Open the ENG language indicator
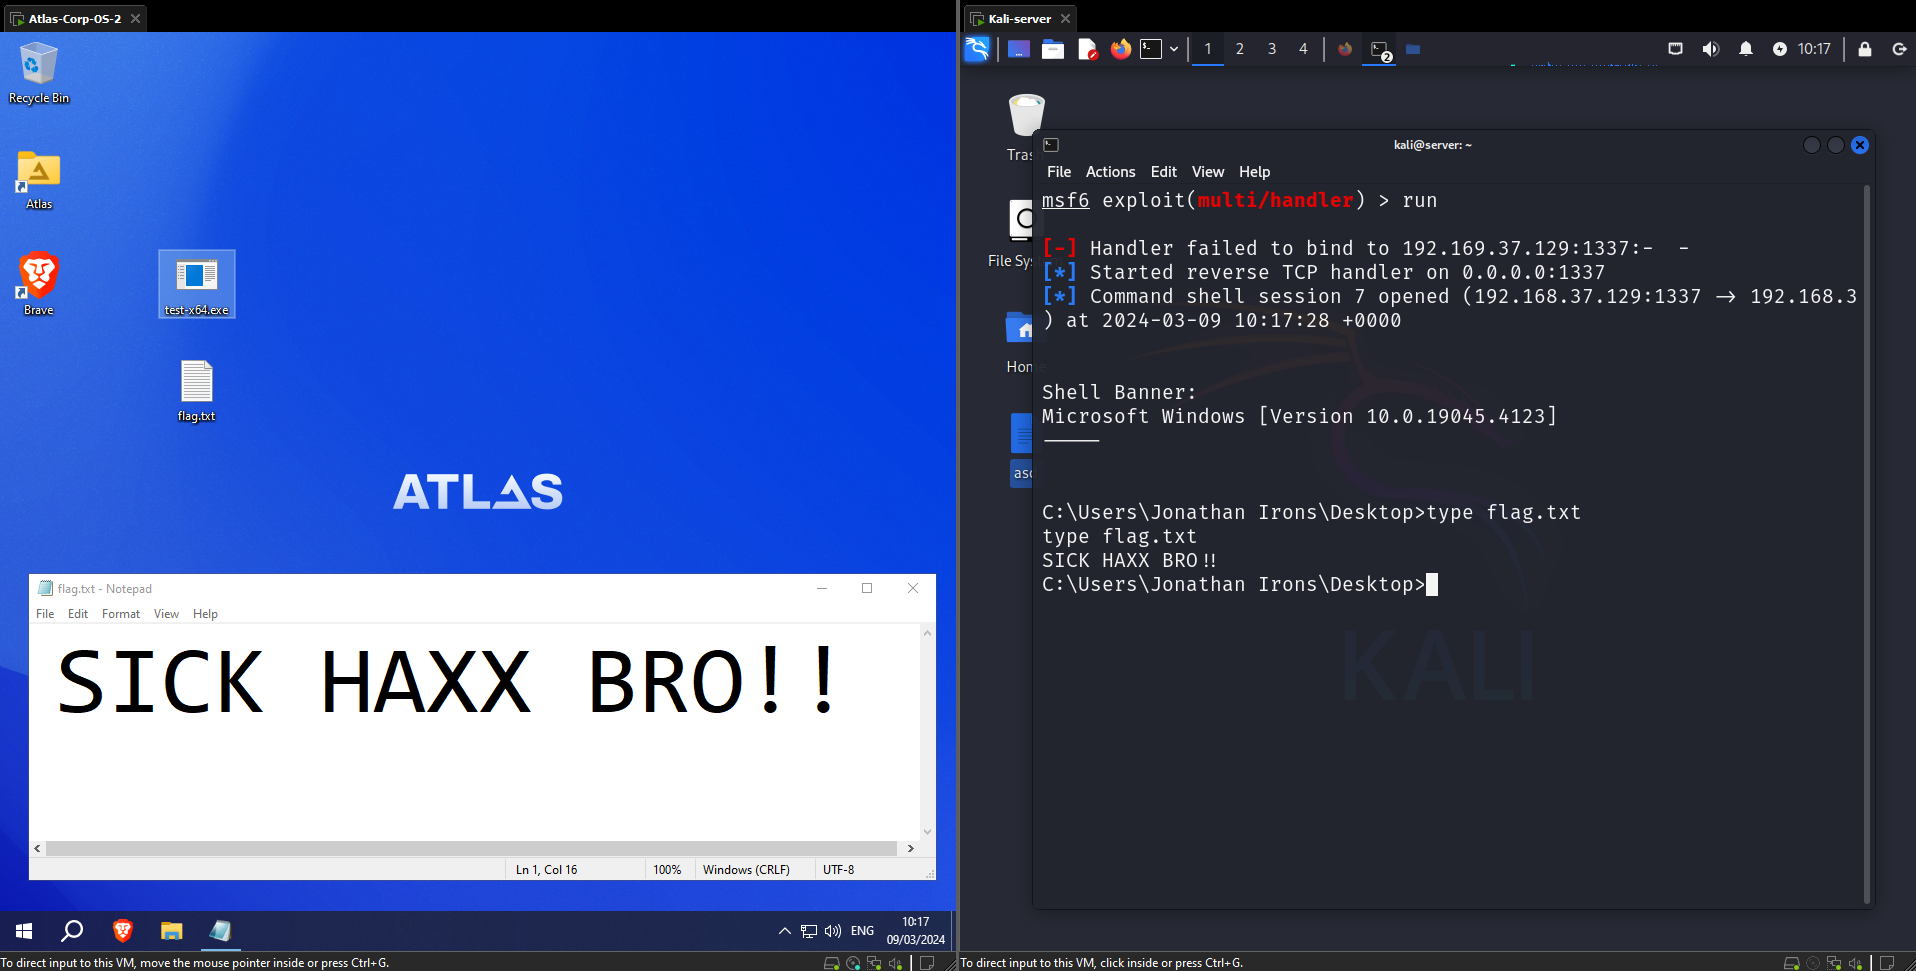Screen dimensions: 1916x971 [862, 931]
